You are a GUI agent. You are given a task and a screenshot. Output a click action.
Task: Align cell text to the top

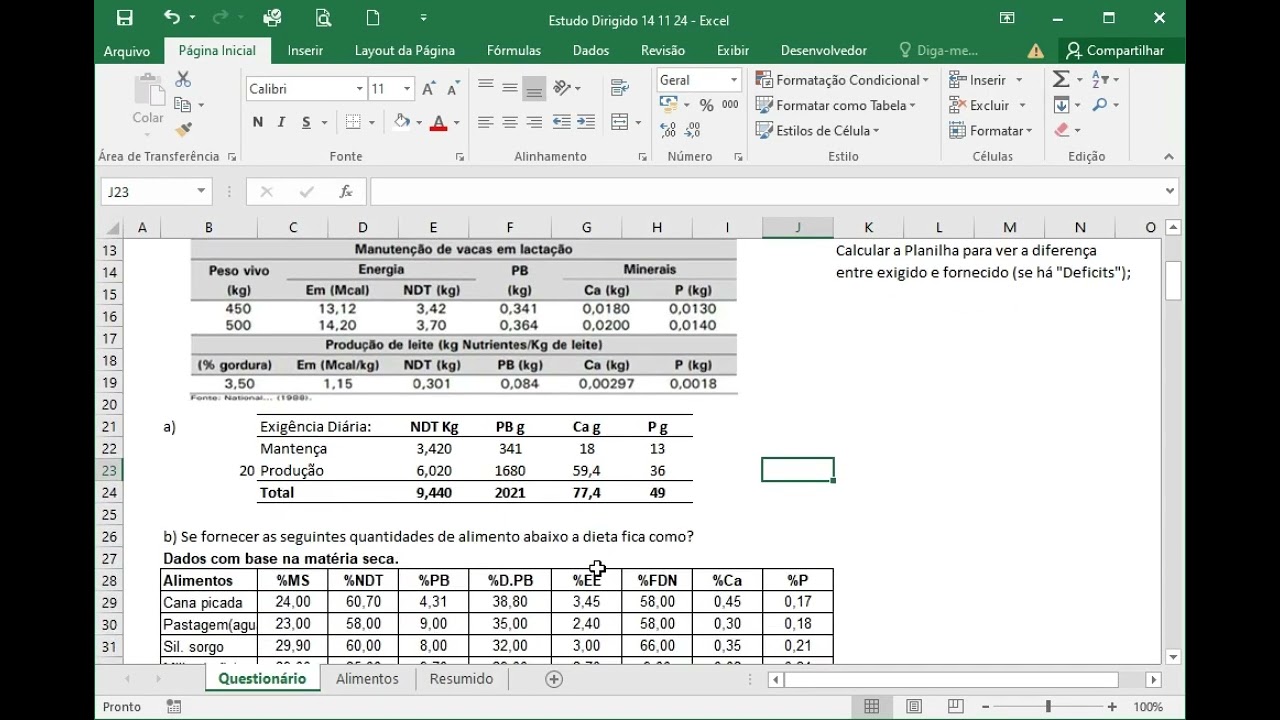point(486,88)
